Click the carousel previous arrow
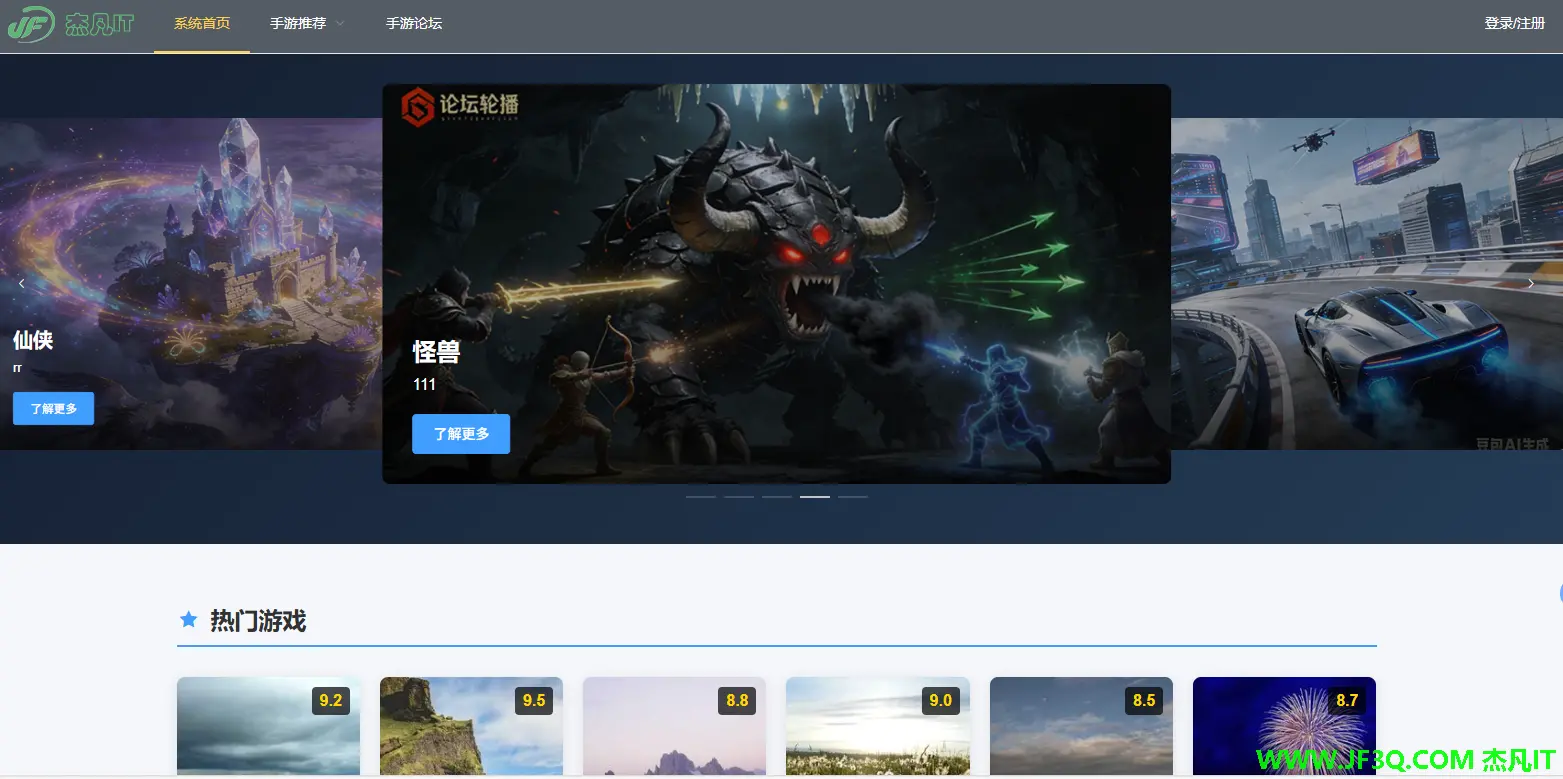 pos(22,284)
